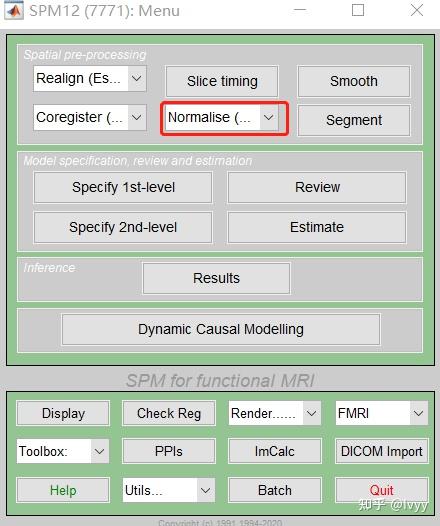The height and width of the screenshot is (526, 440).
Task: Launch Dynamic Causal Modelling
Action: coord(221,329)
